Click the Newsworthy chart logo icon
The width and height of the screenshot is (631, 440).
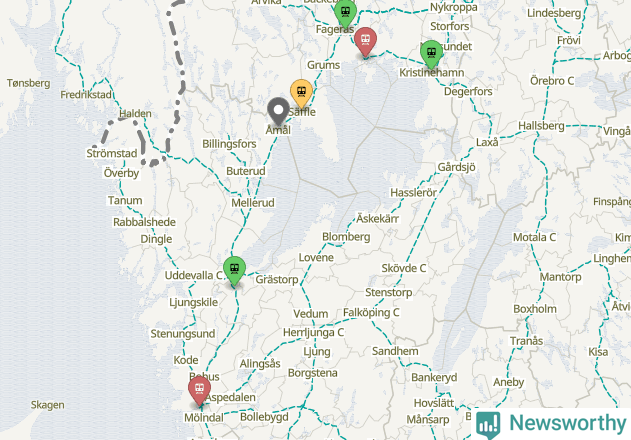488,425
